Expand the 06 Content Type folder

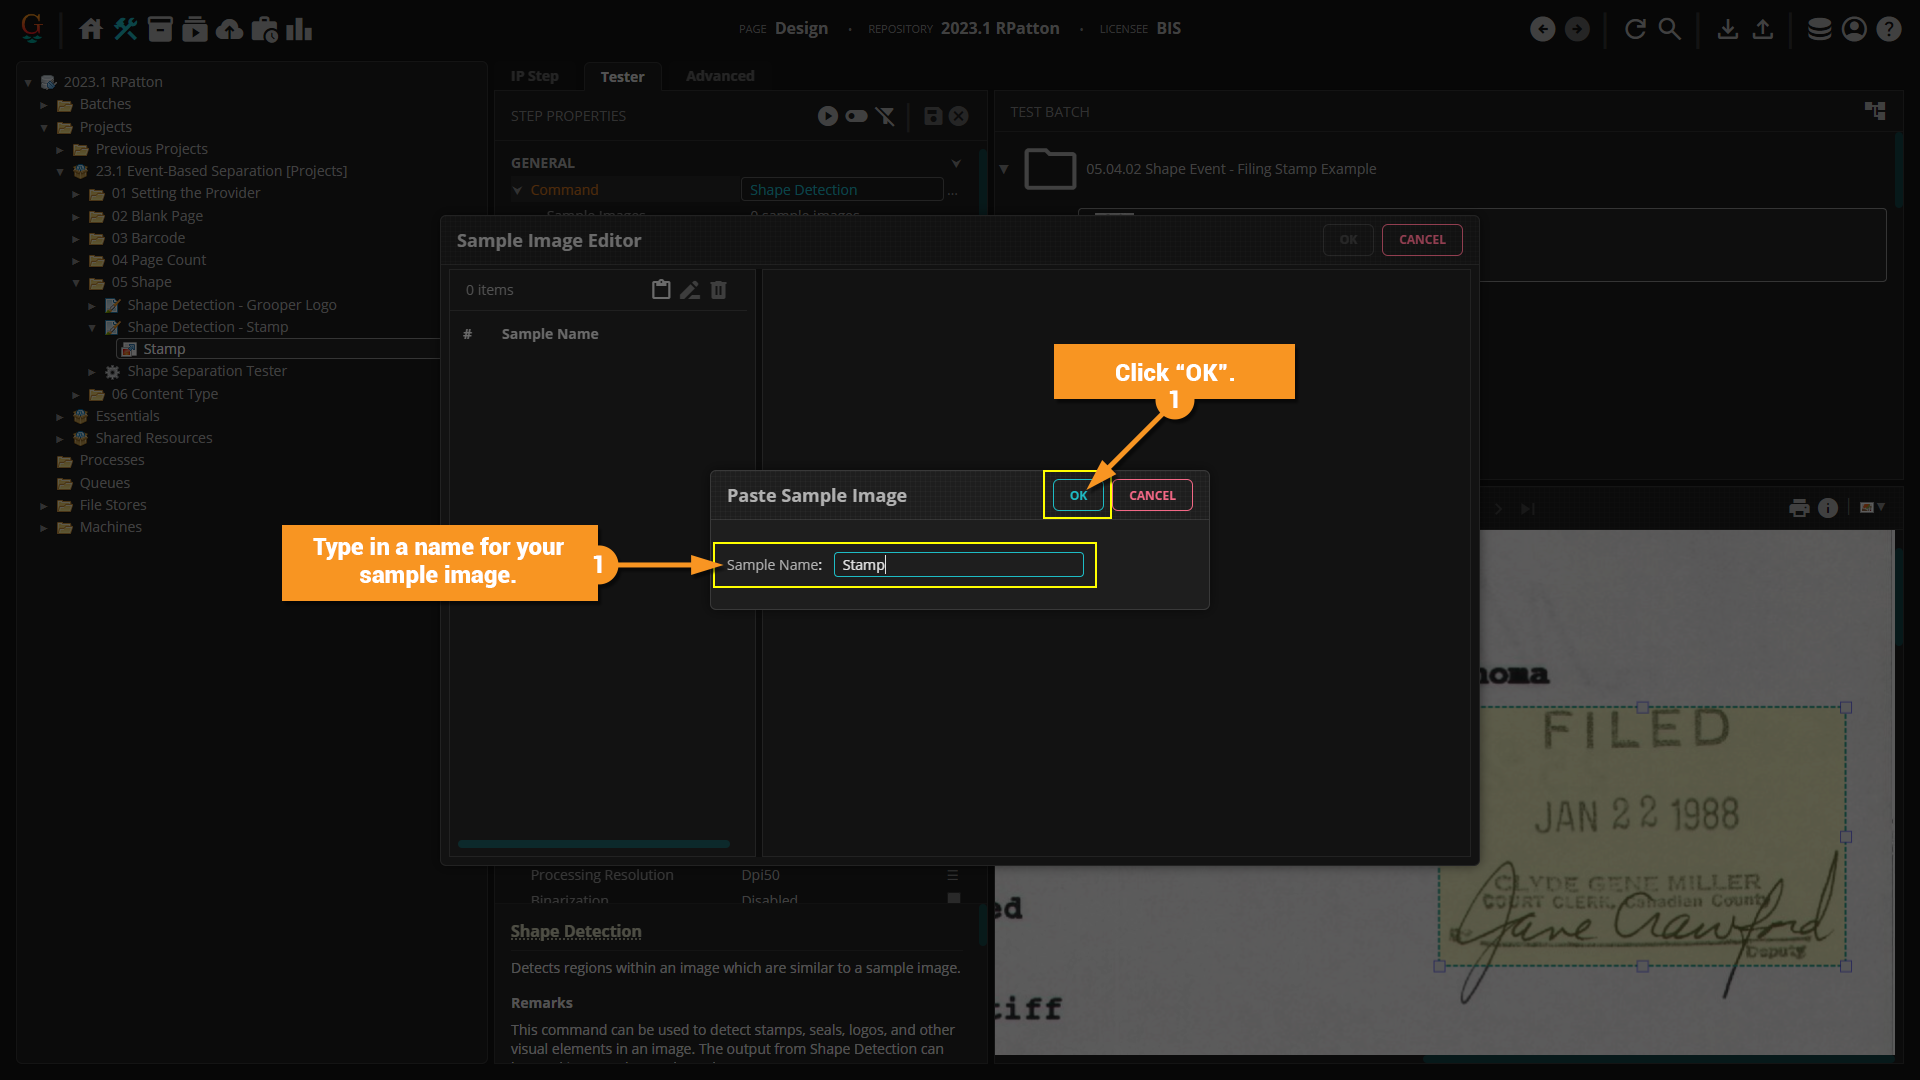click(76, 395)
